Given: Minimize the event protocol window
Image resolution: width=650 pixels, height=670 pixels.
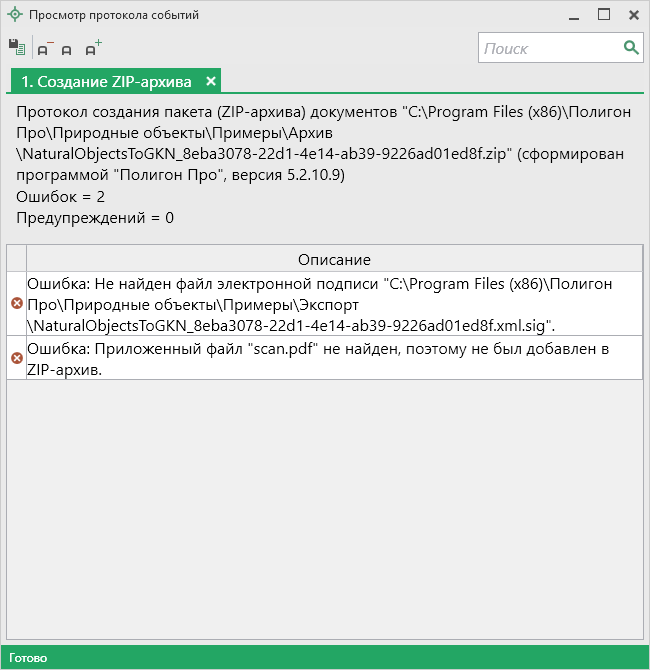Looking at the screenshot, I should click(x=574, y=15).
